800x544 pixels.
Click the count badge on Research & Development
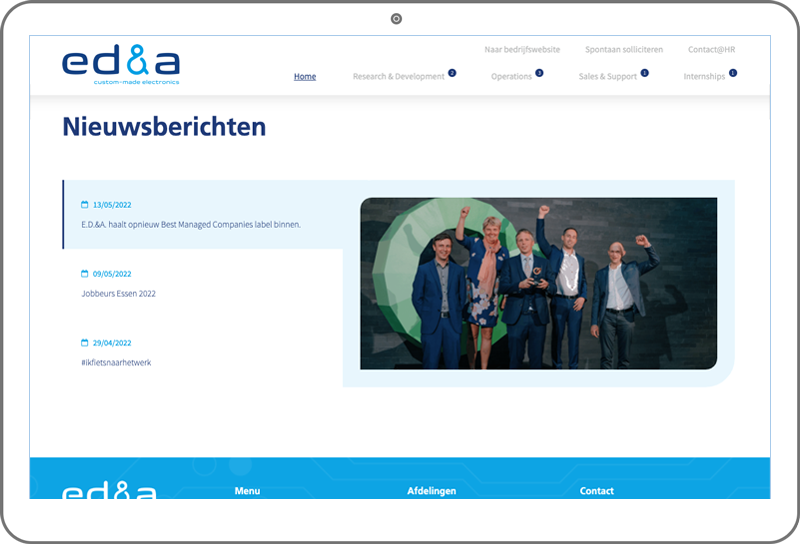(x=452, y=73)
